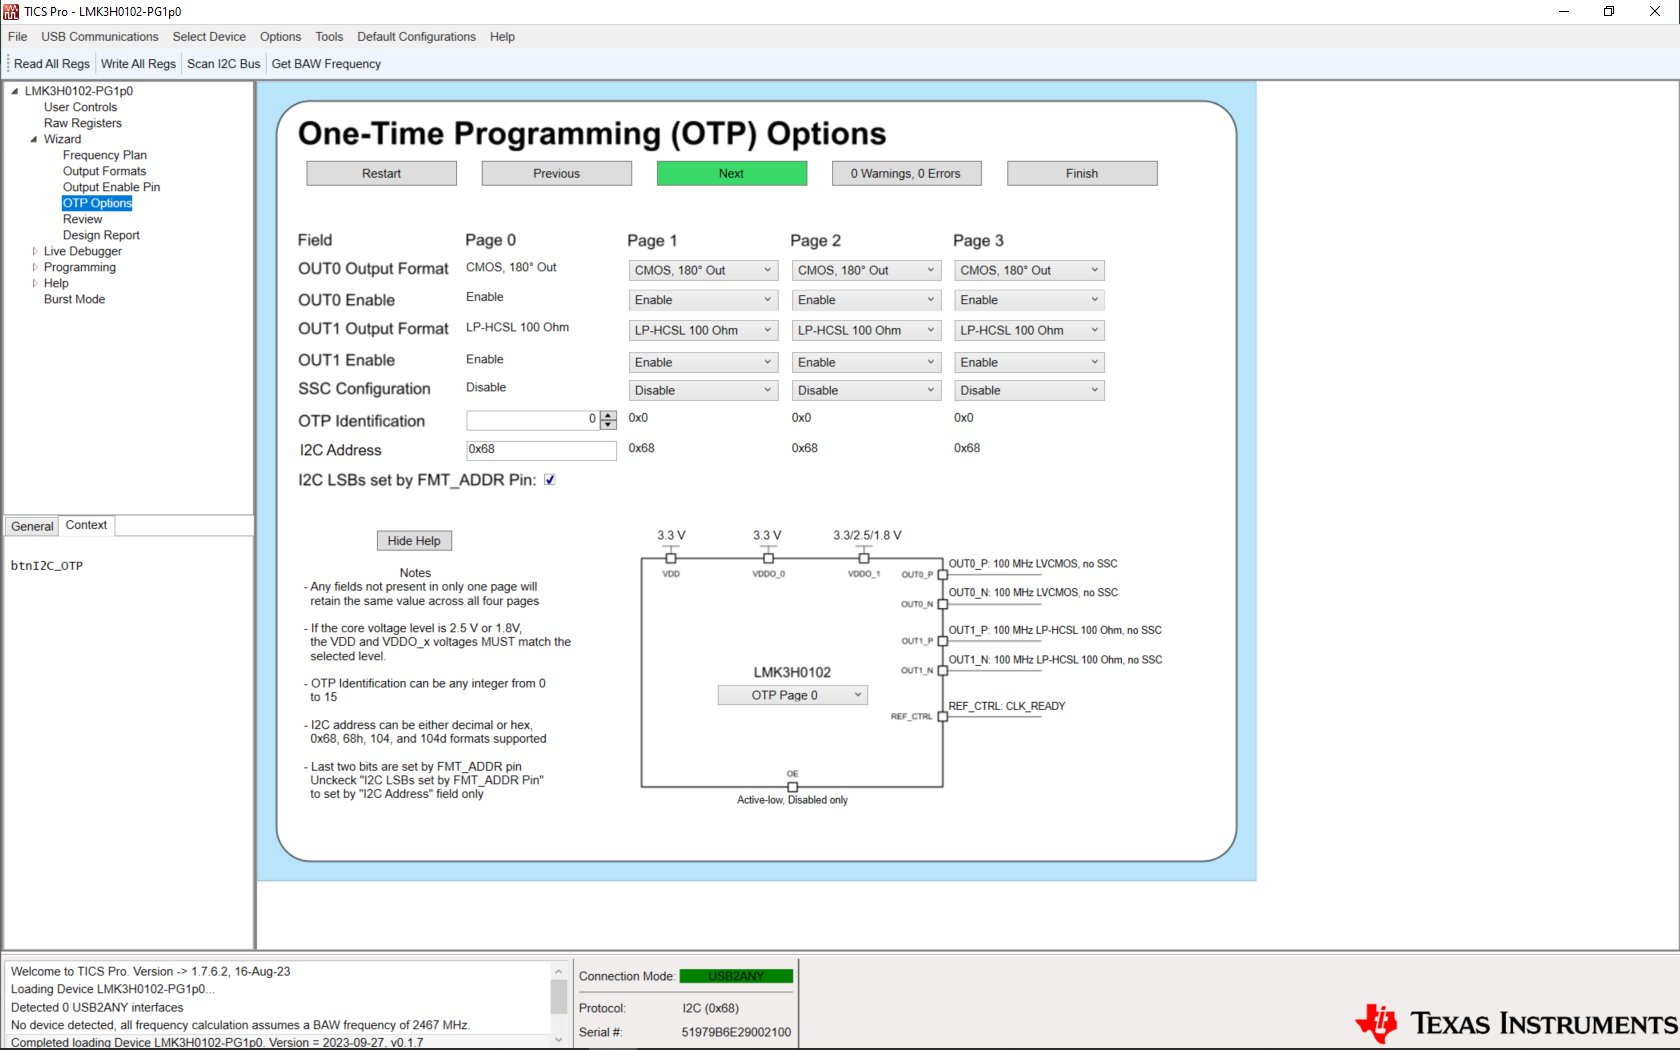Click the Get BAW Frequency toolbar button

[x=326, y=64]
